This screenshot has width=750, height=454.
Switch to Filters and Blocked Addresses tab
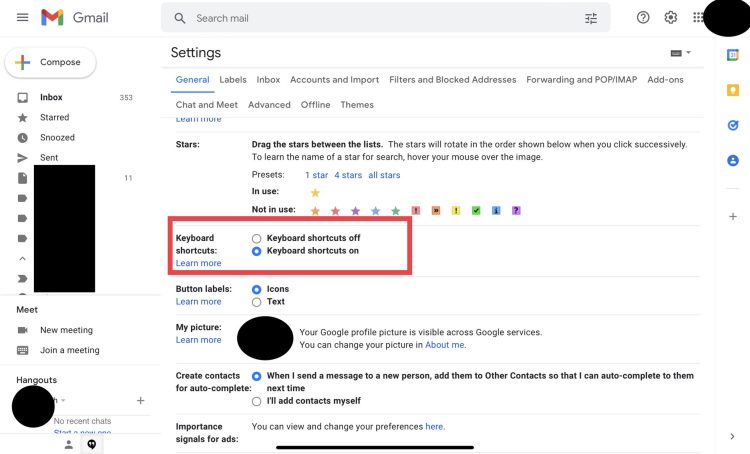click(452, 80)
